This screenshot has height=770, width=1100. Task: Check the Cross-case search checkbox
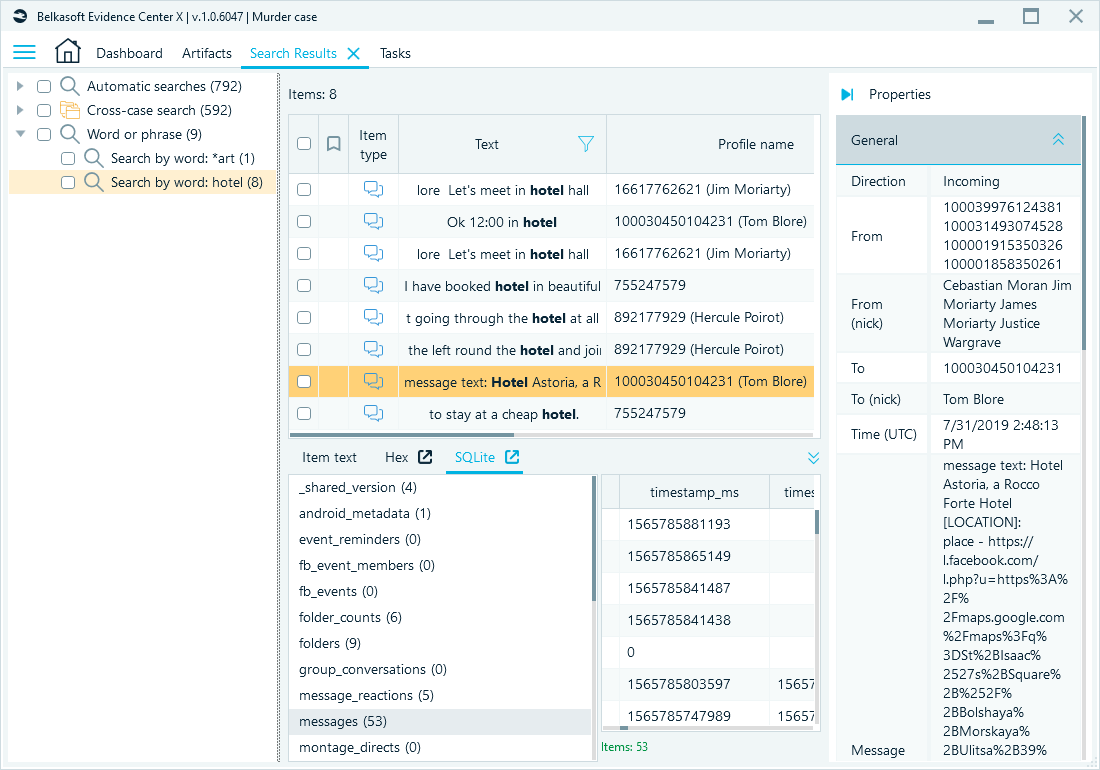[x=44, y=110]
